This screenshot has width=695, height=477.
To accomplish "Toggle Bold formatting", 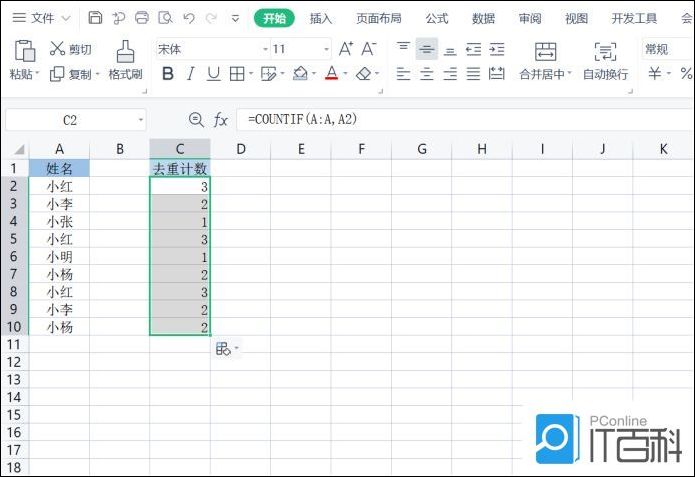I will tap(168, 74).
